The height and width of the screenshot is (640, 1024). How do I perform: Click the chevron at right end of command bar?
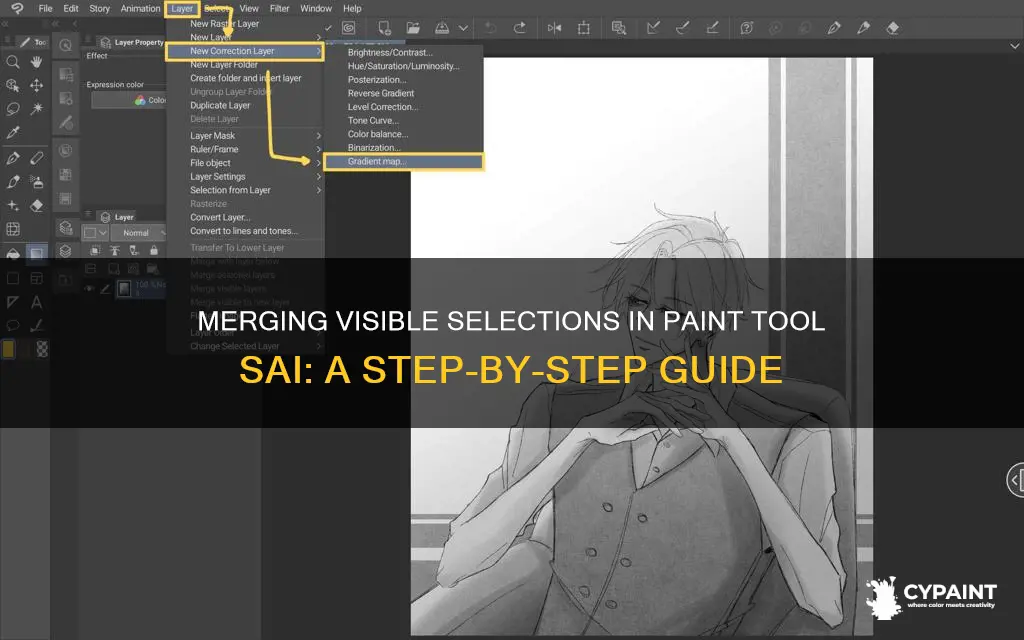point(1014,46)
